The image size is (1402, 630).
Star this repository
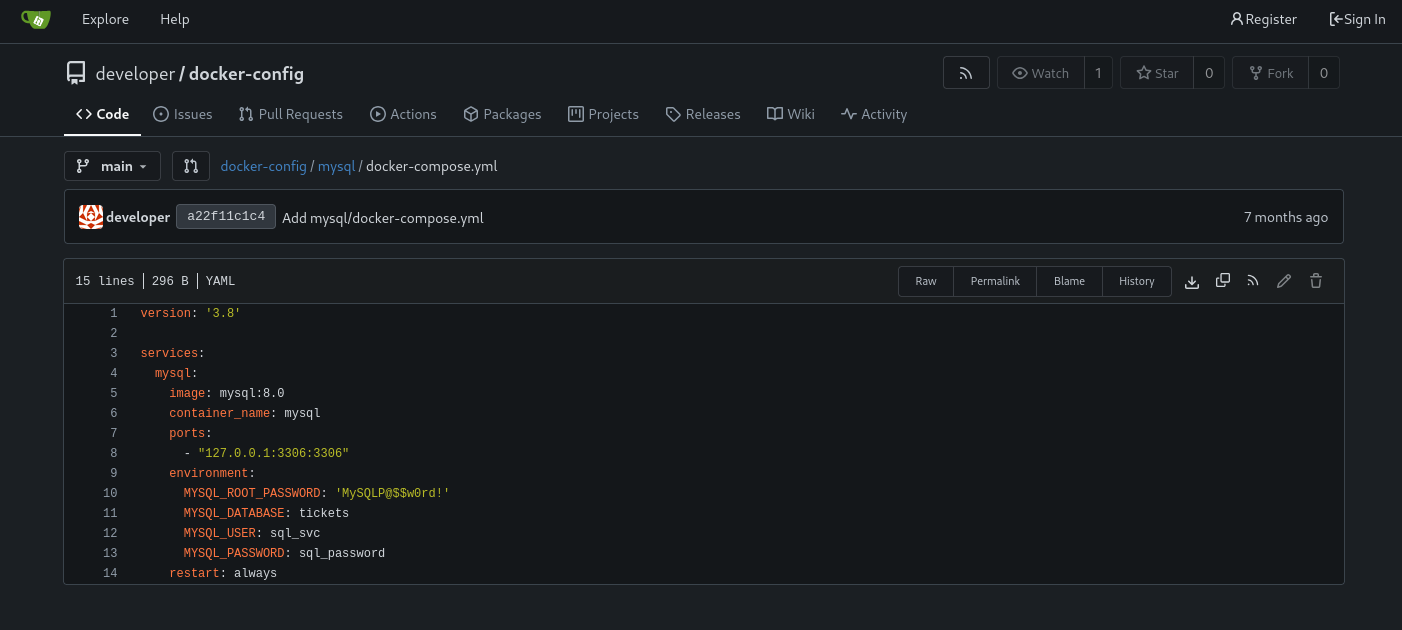(x=1157, y=73)
